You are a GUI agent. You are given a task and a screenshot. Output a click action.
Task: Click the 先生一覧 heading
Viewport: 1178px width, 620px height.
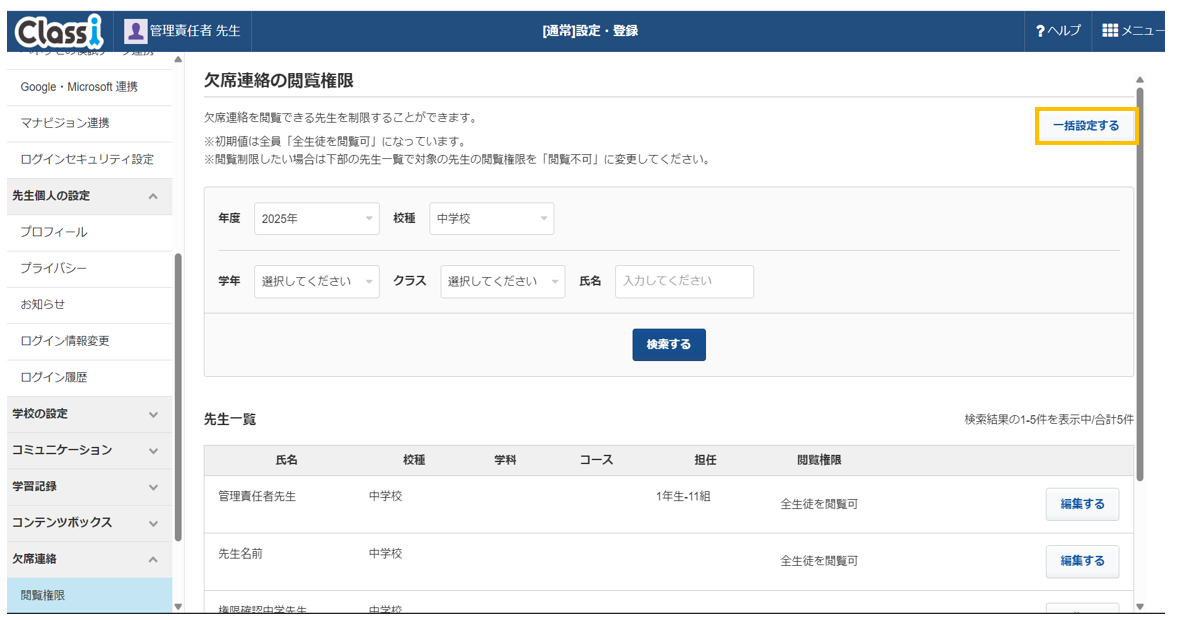(230, 419)
